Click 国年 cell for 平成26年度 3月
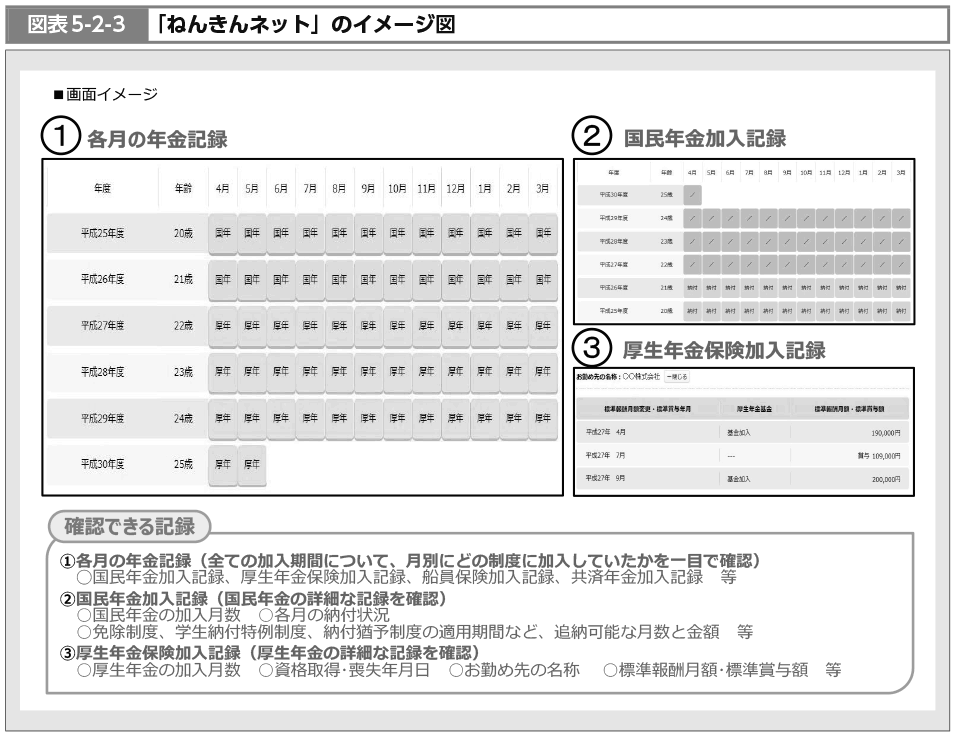This screenshot has height=737, width=956. pos(543,280)
